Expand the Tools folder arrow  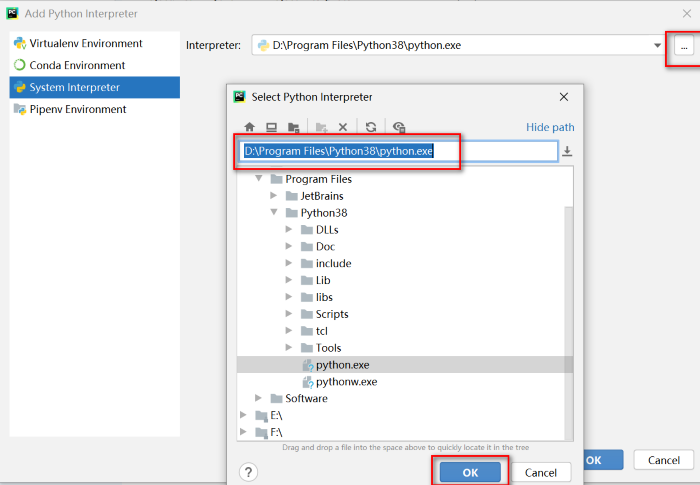289,347
